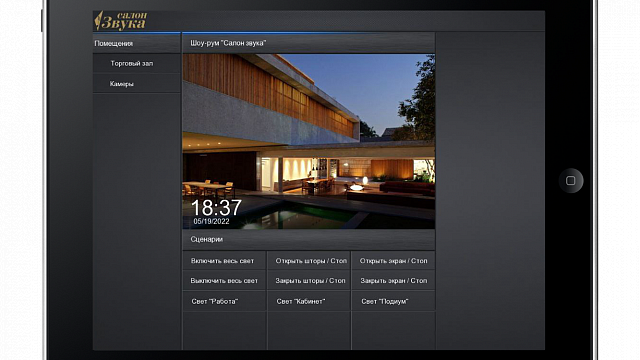Viewport: 640px width, 360px height.
Task: Open the Камеры section
Action: click(137, 84)
